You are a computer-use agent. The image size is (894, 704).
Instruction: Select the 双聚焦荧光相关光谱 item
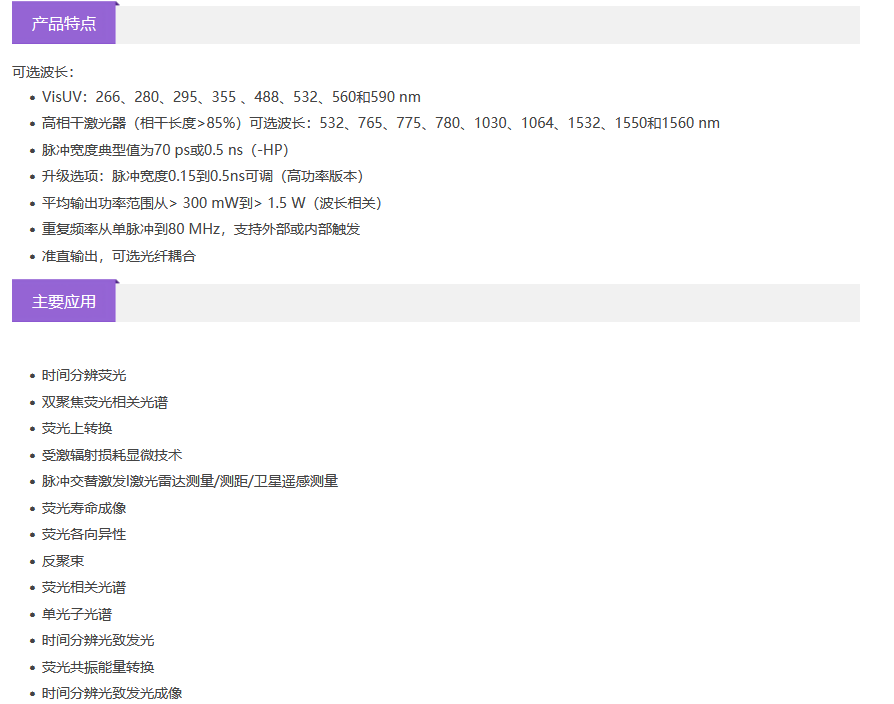pyautogui.click(x=105, y=402)
